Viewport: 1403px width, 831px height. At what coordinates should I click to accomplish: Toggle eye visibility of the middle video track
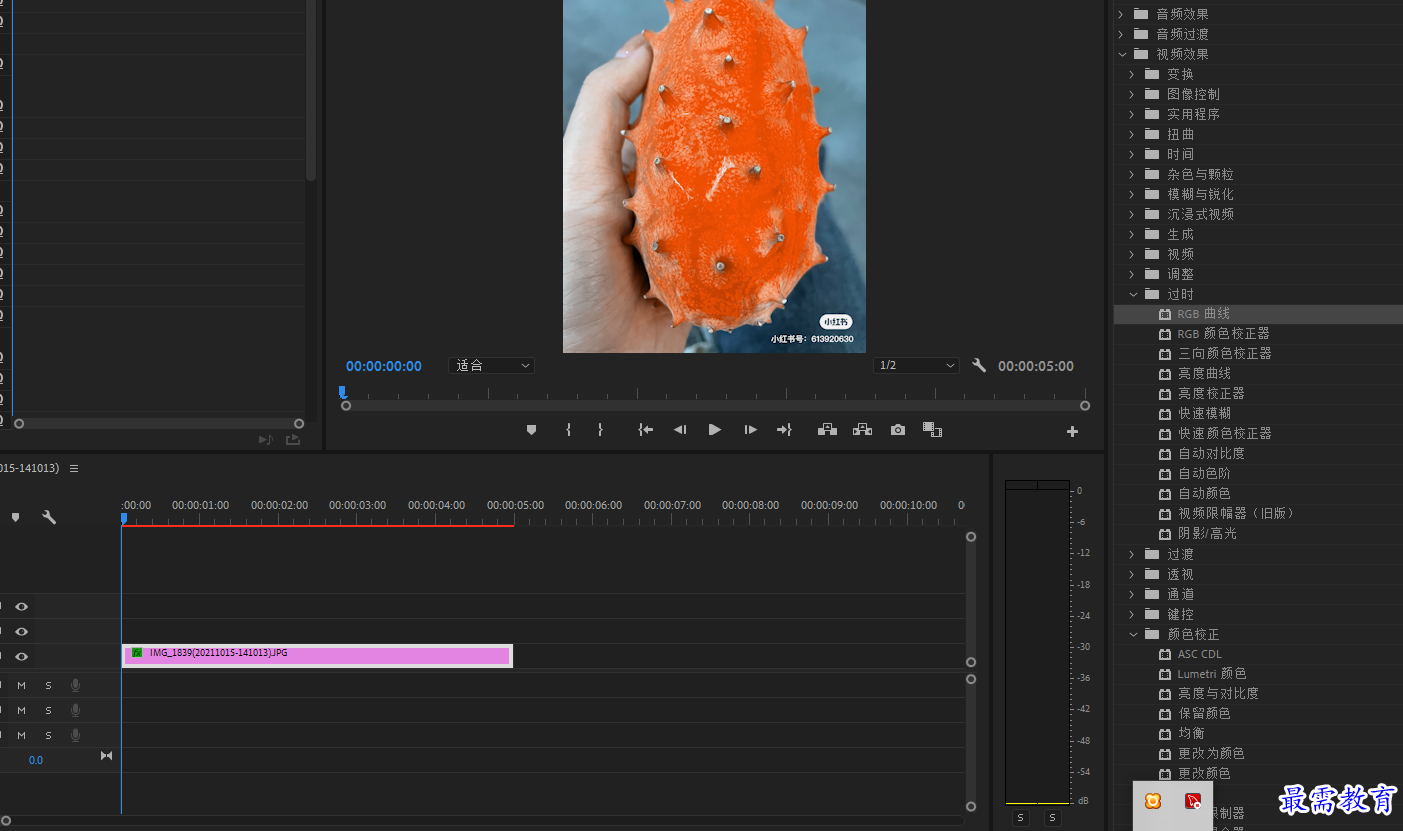(x=21, y=631)
